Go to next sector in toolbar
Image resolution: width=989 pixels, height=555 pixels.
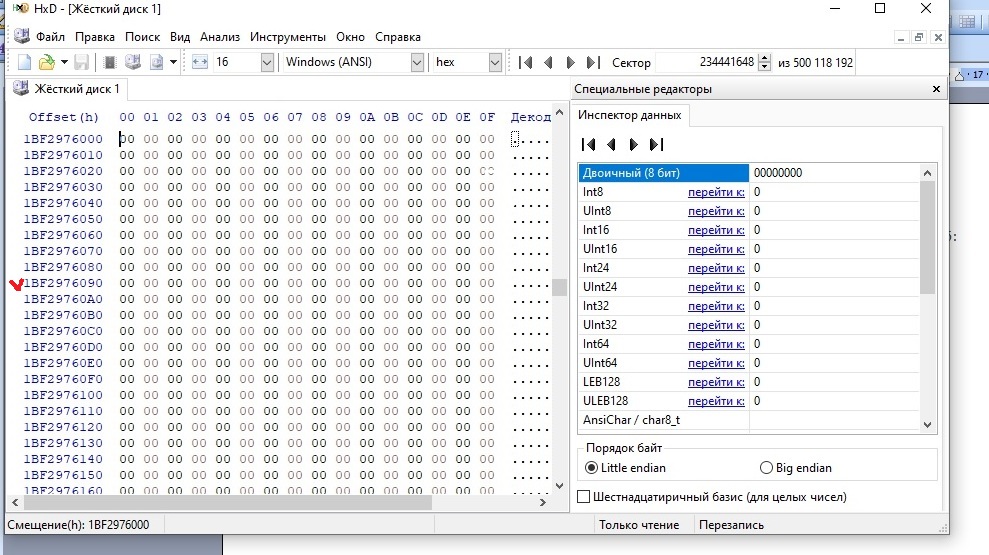coord(570,62)
